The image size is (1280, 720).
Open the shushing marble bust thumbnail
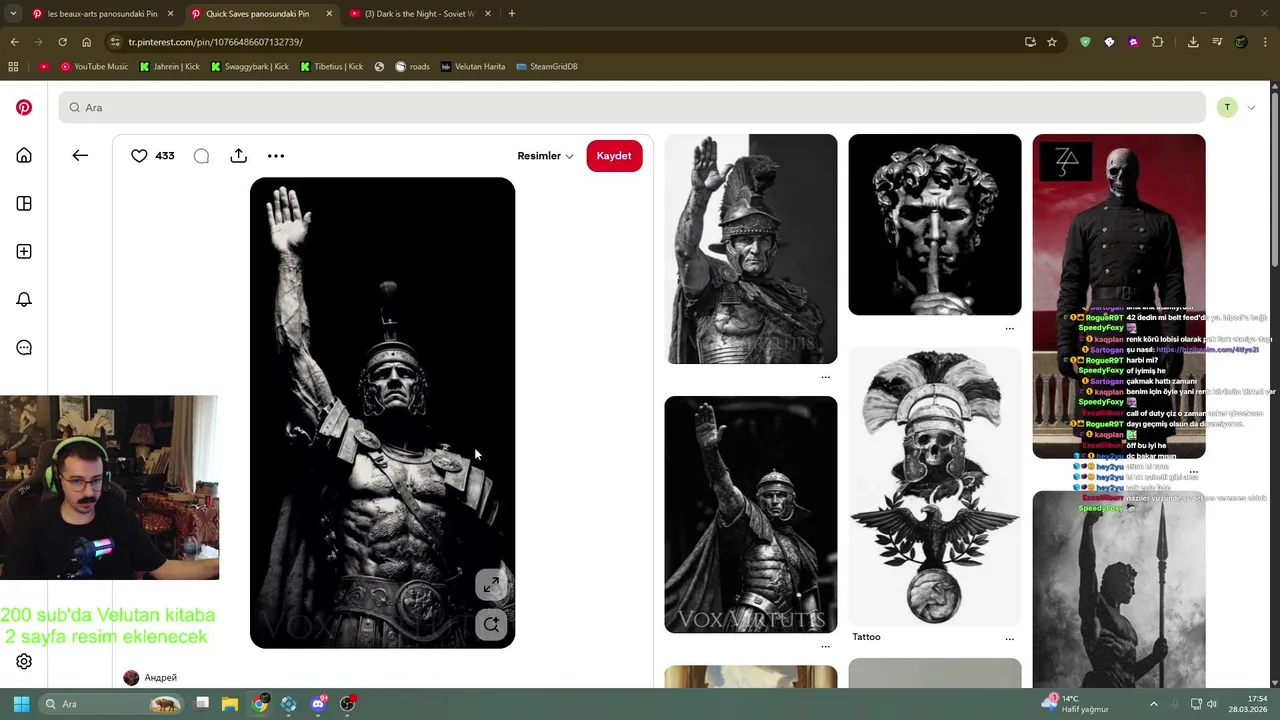pyautogui.click(x=935, y=225)
